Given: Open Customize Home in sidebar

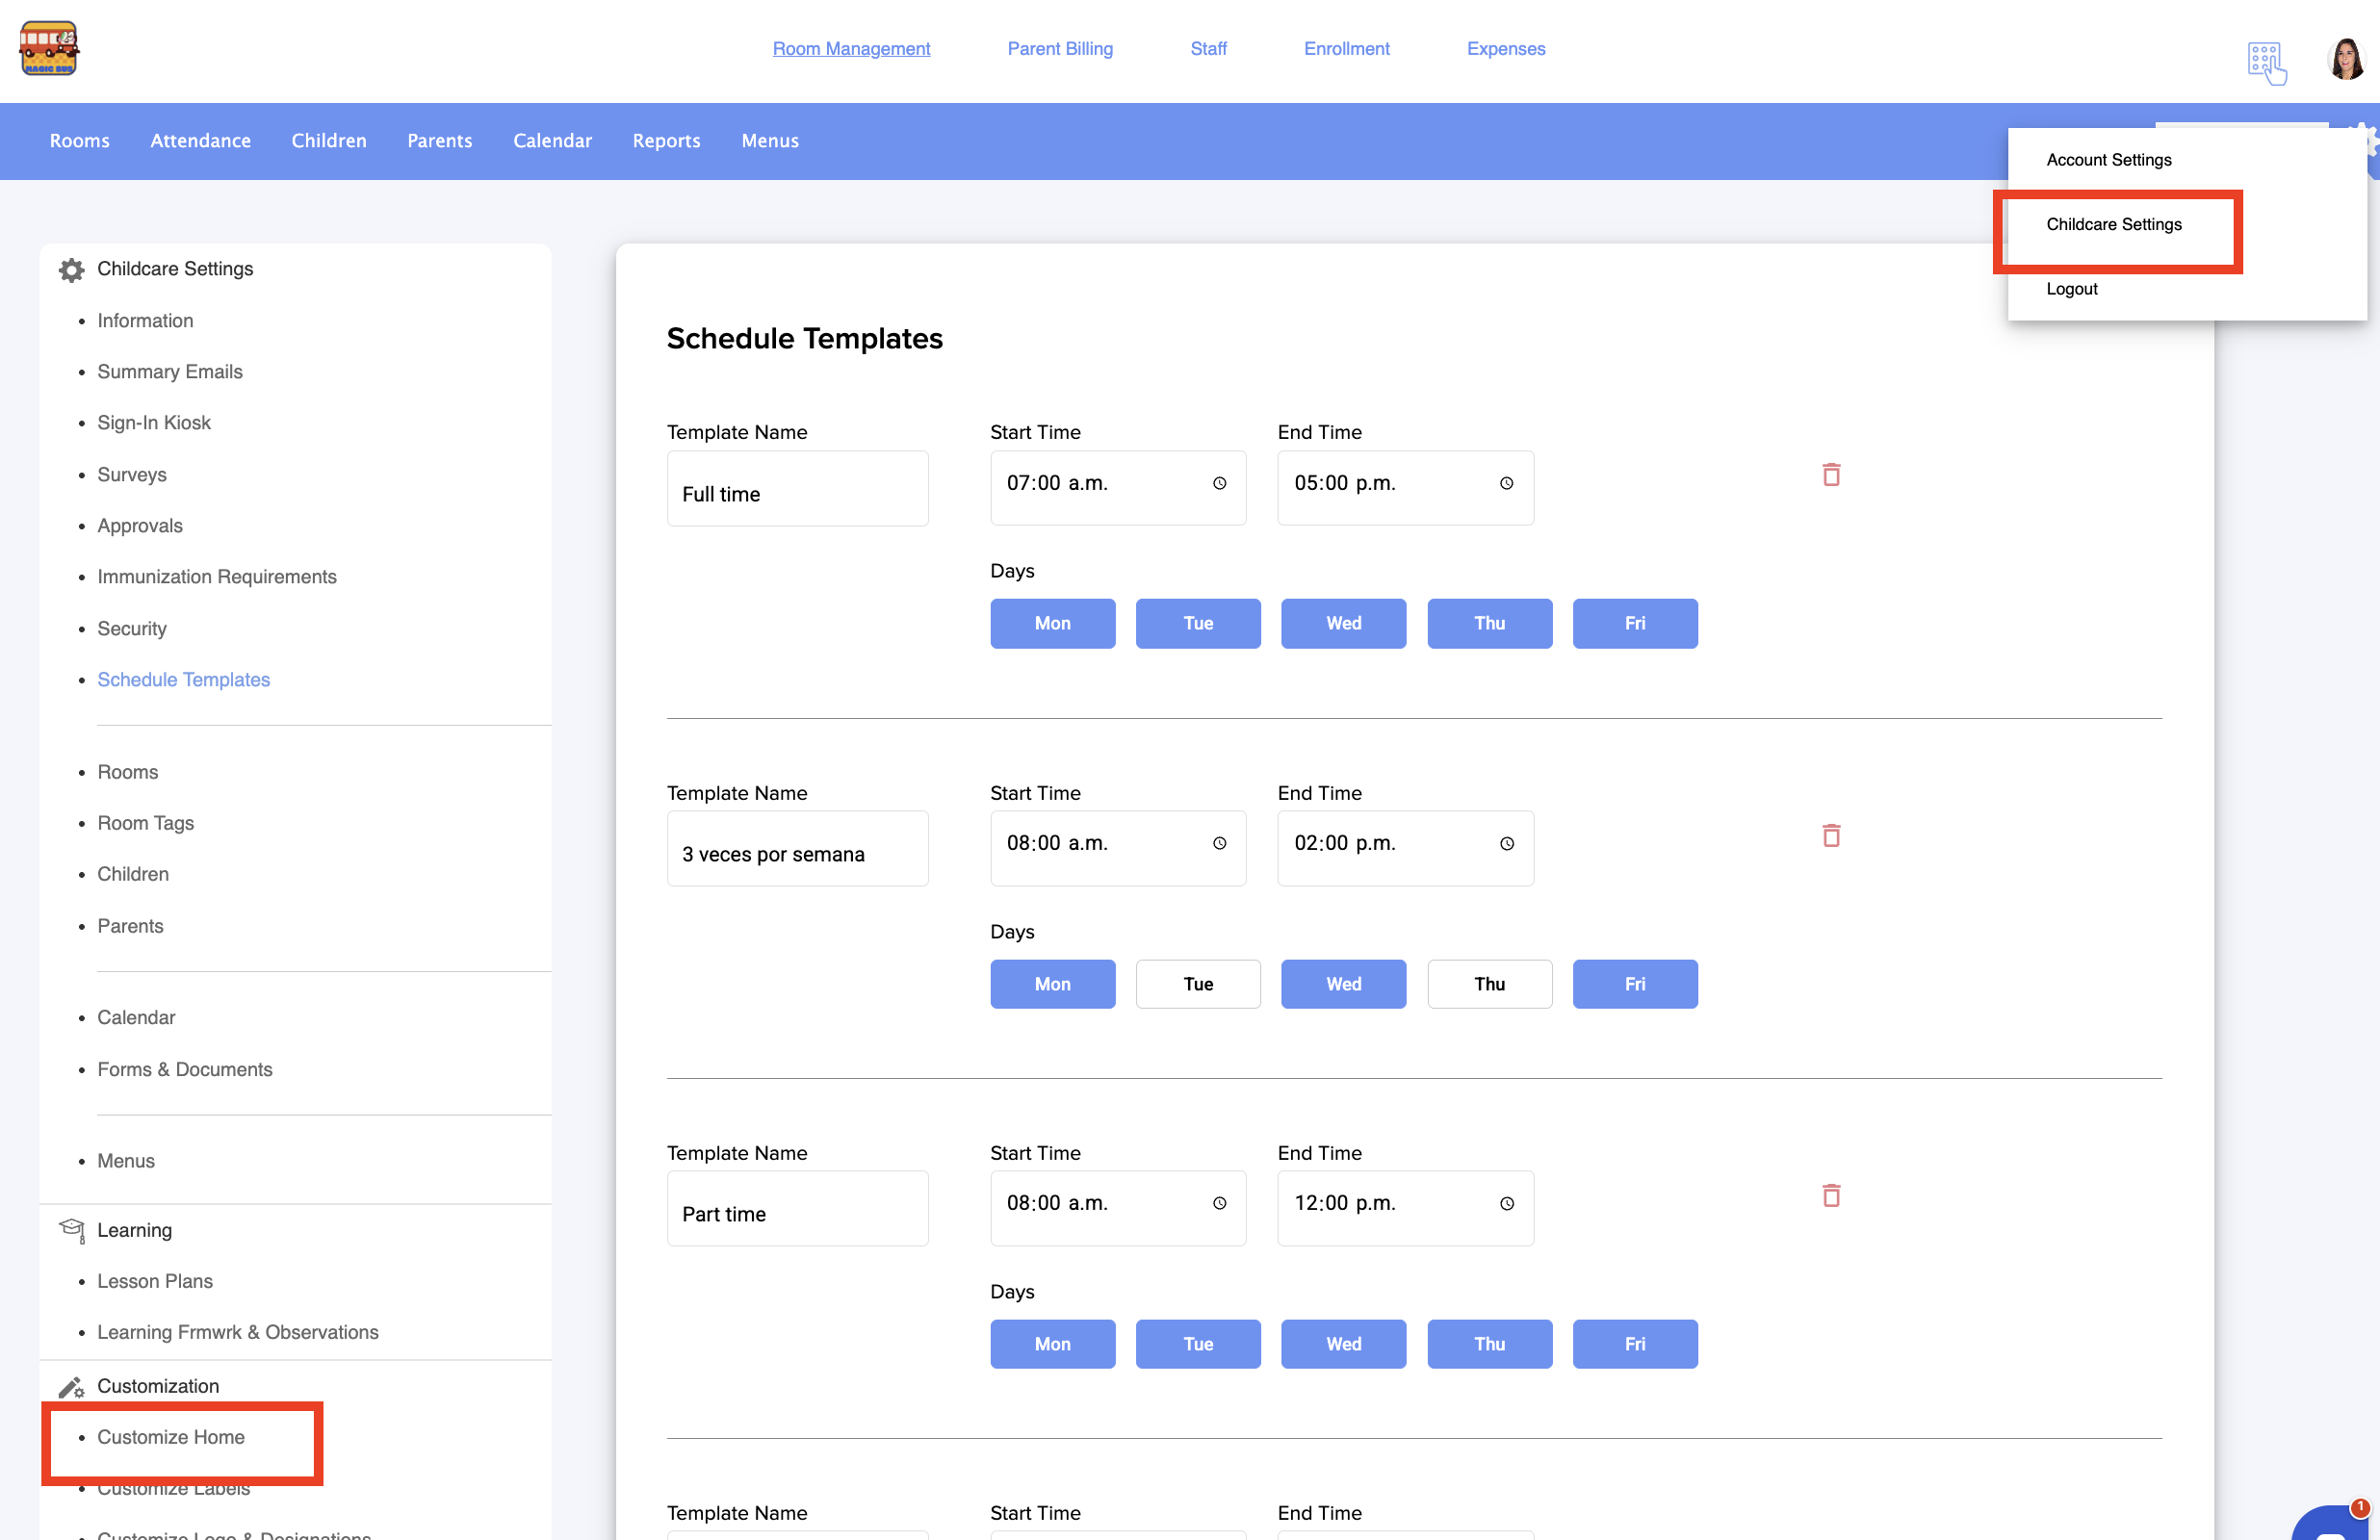Looking at the screenshot, I should pos(171,1437).
